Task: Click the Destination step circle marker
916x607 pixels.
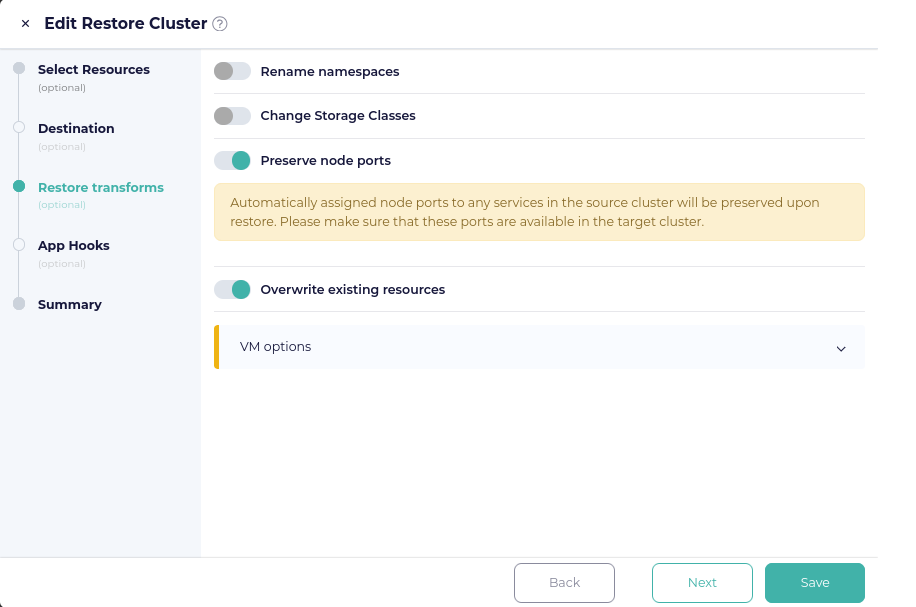Action: pyautogui.click(x=19, y=127)
